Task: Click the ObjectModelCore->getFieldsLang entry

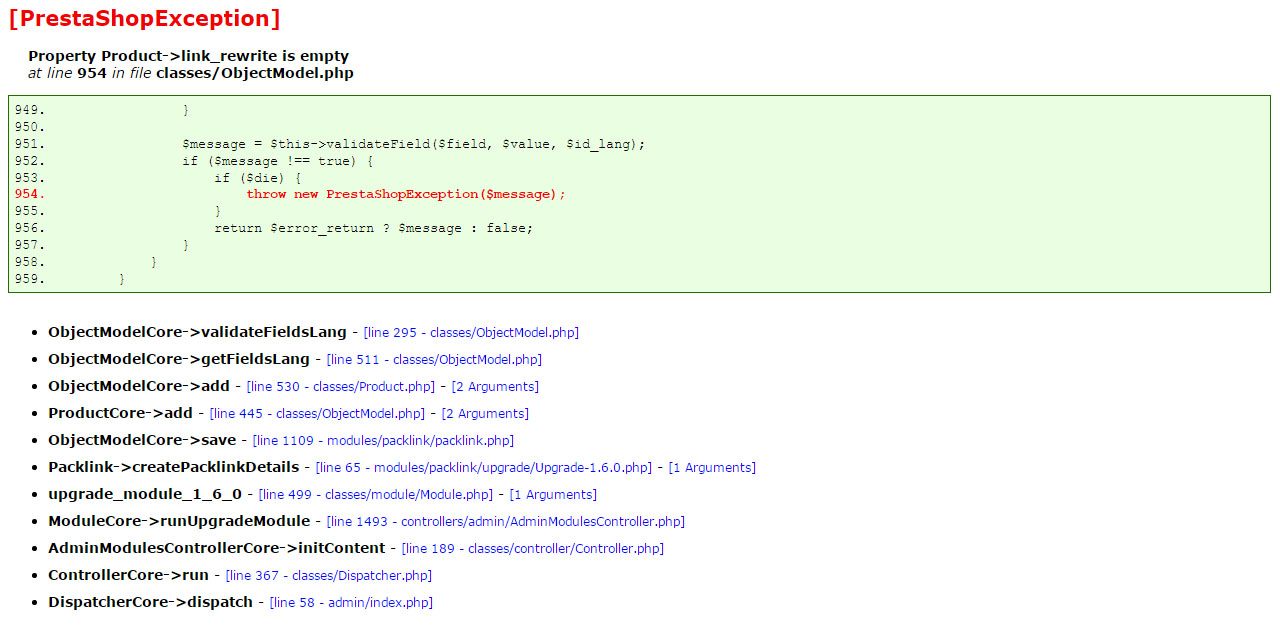Action: 179,359
